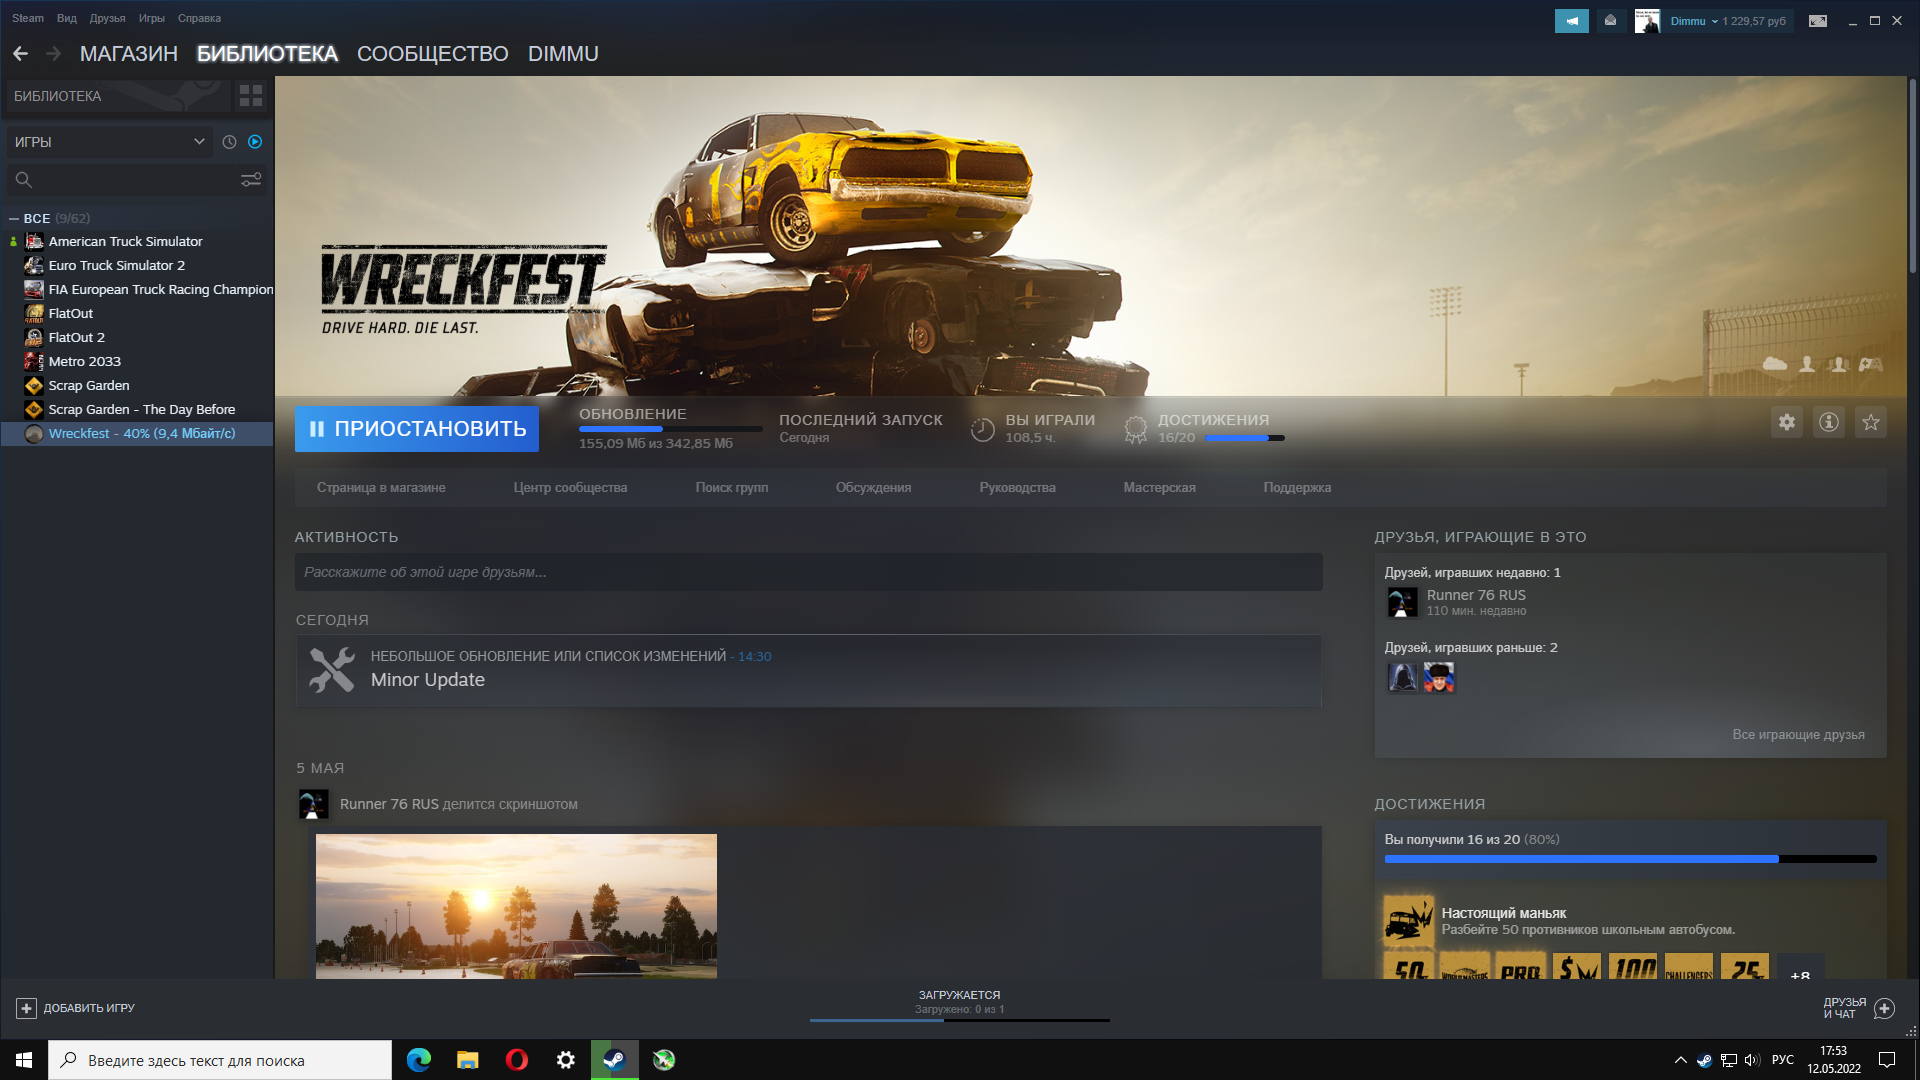This screenshot has height=1080, width=1920.
Task: Open Steam Big Picture mode icon
Action: pos(1817,21)
